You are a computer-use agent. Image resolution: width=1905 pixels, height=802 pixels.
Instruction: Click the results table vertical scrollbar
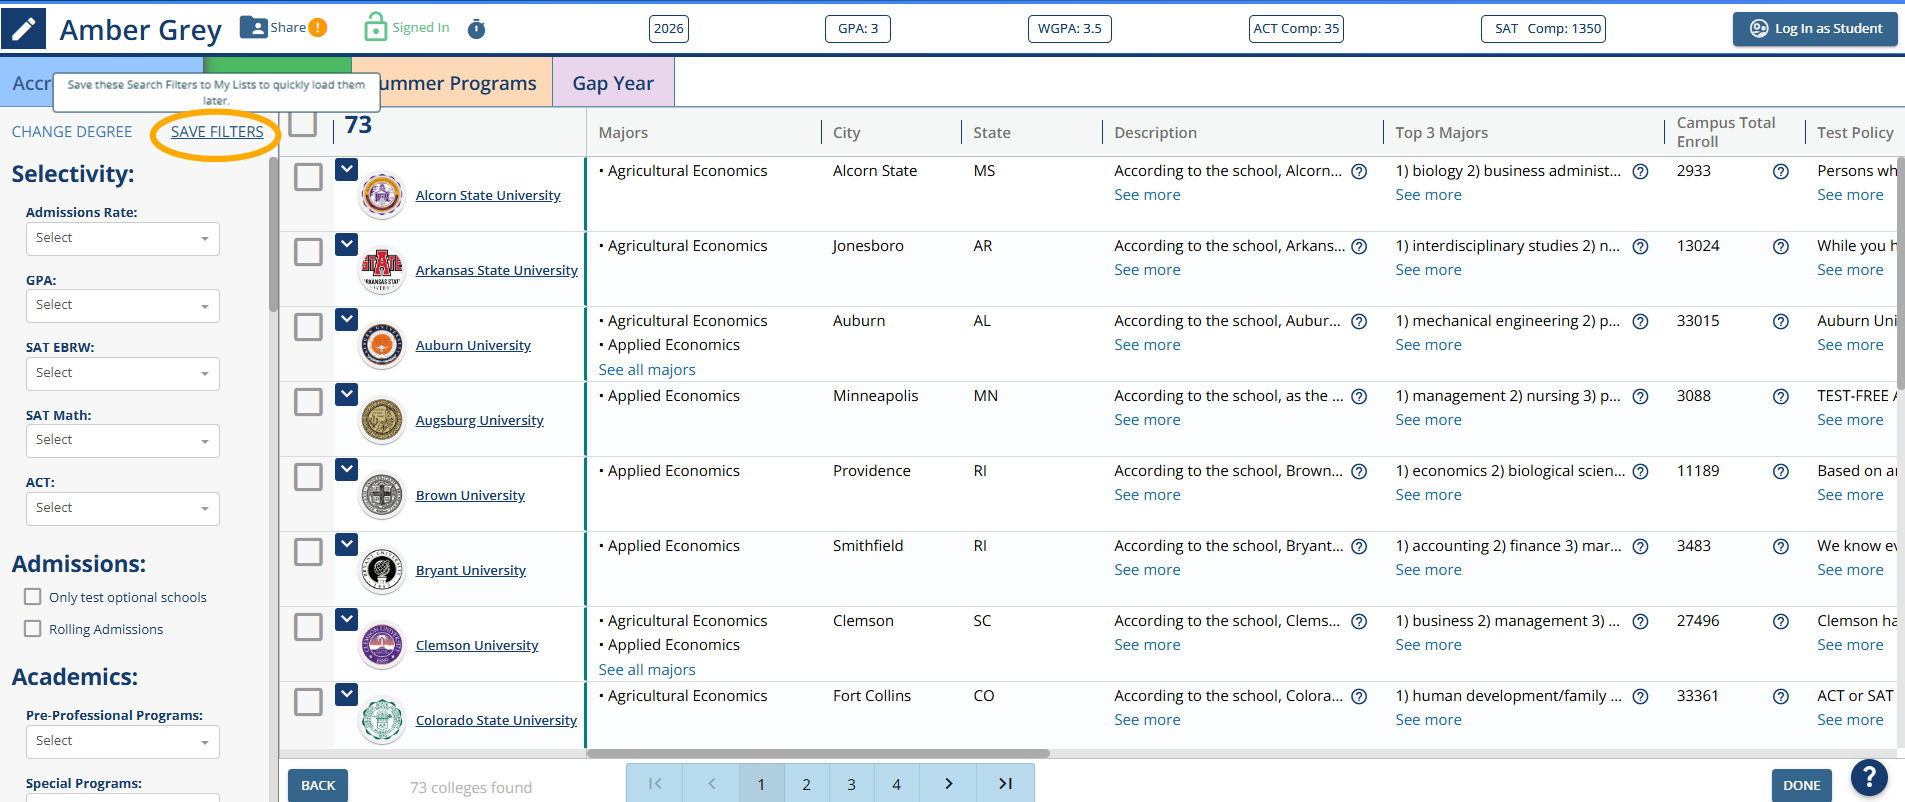(x=1900, y=272)
